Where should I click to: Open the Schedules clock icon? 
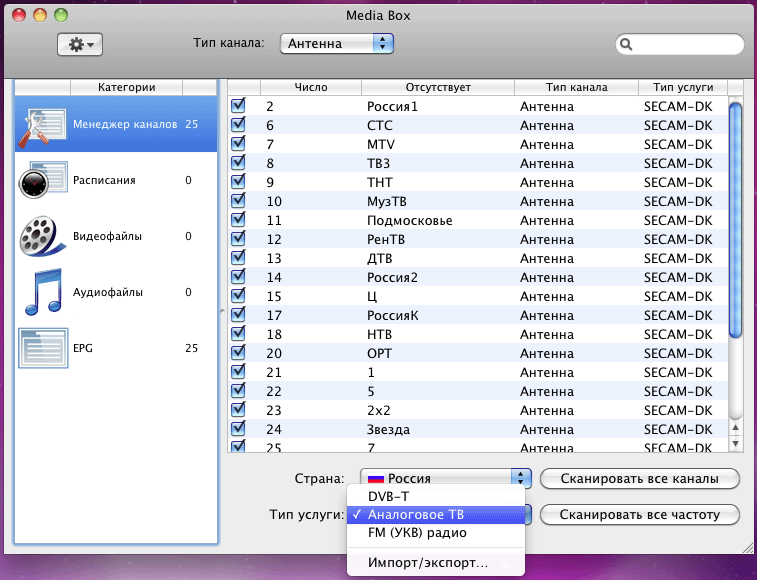point(42,181)
